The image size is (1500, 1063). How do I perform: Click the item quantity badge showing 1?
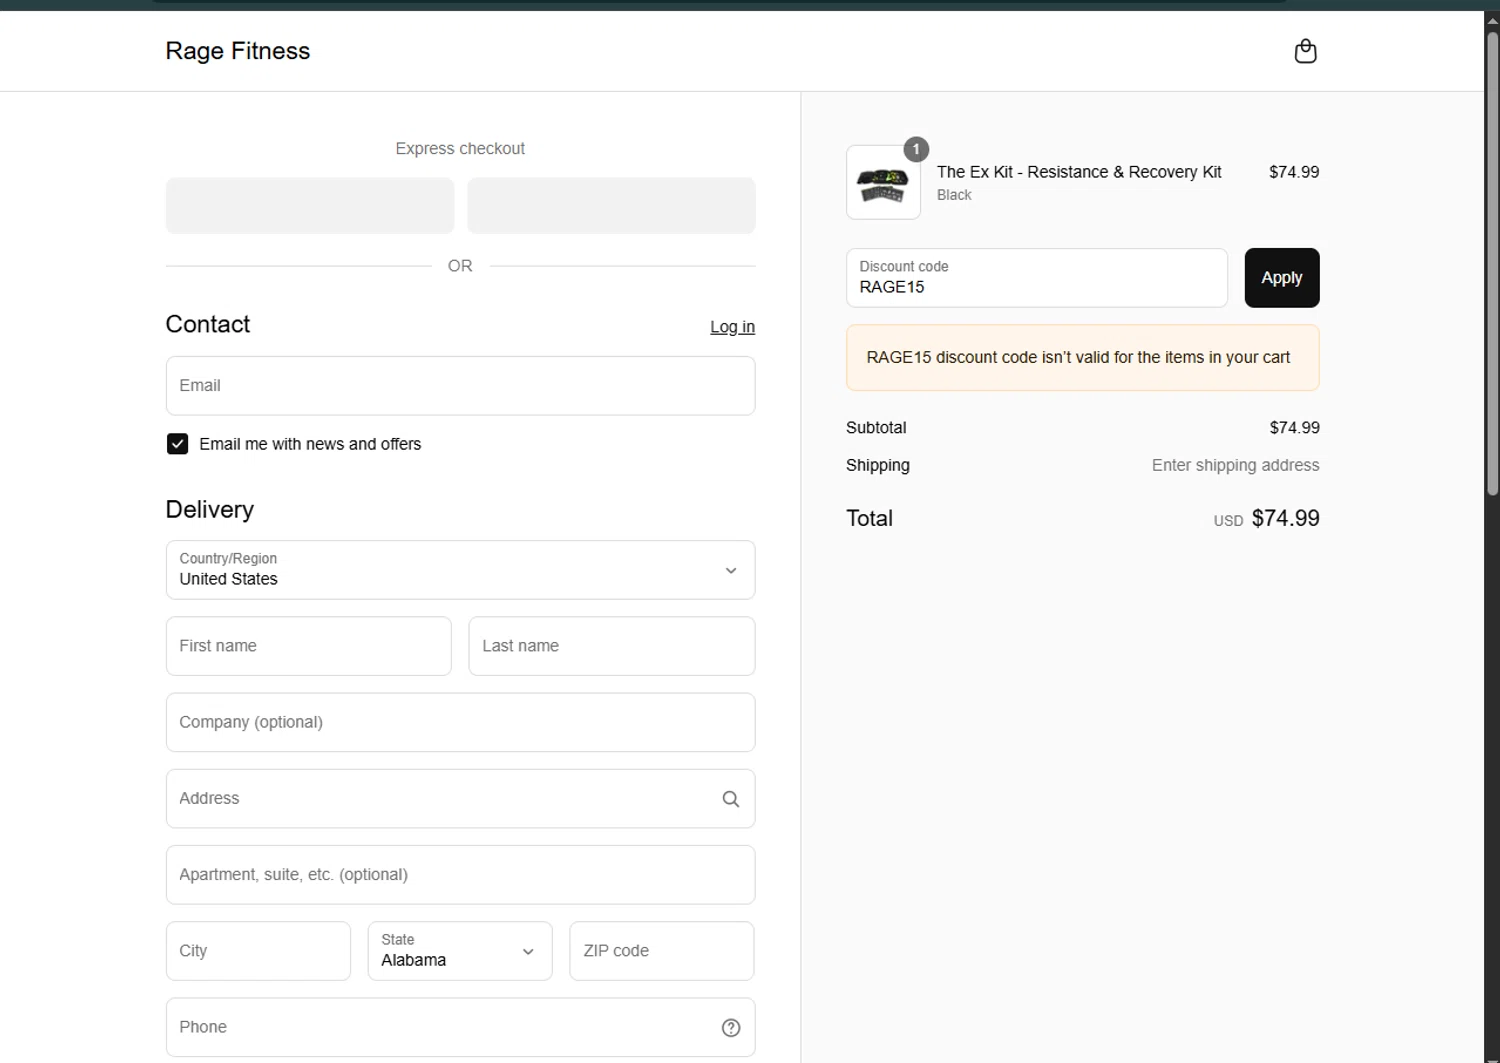[916, 149]
